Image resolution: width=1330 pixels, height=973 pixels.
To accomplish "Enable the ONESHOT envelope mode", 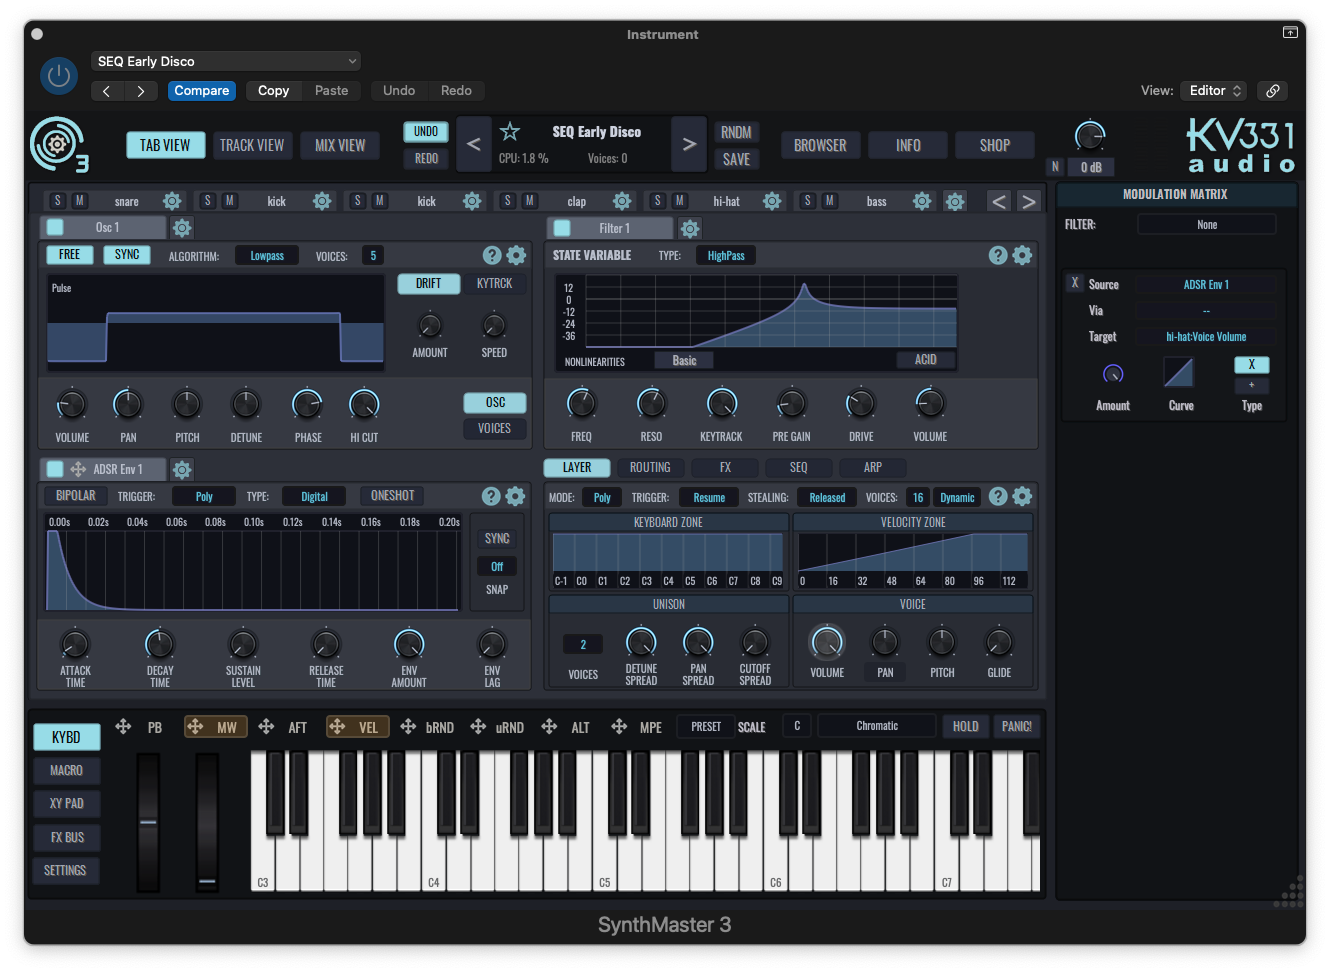I will (x=392, y=496).
